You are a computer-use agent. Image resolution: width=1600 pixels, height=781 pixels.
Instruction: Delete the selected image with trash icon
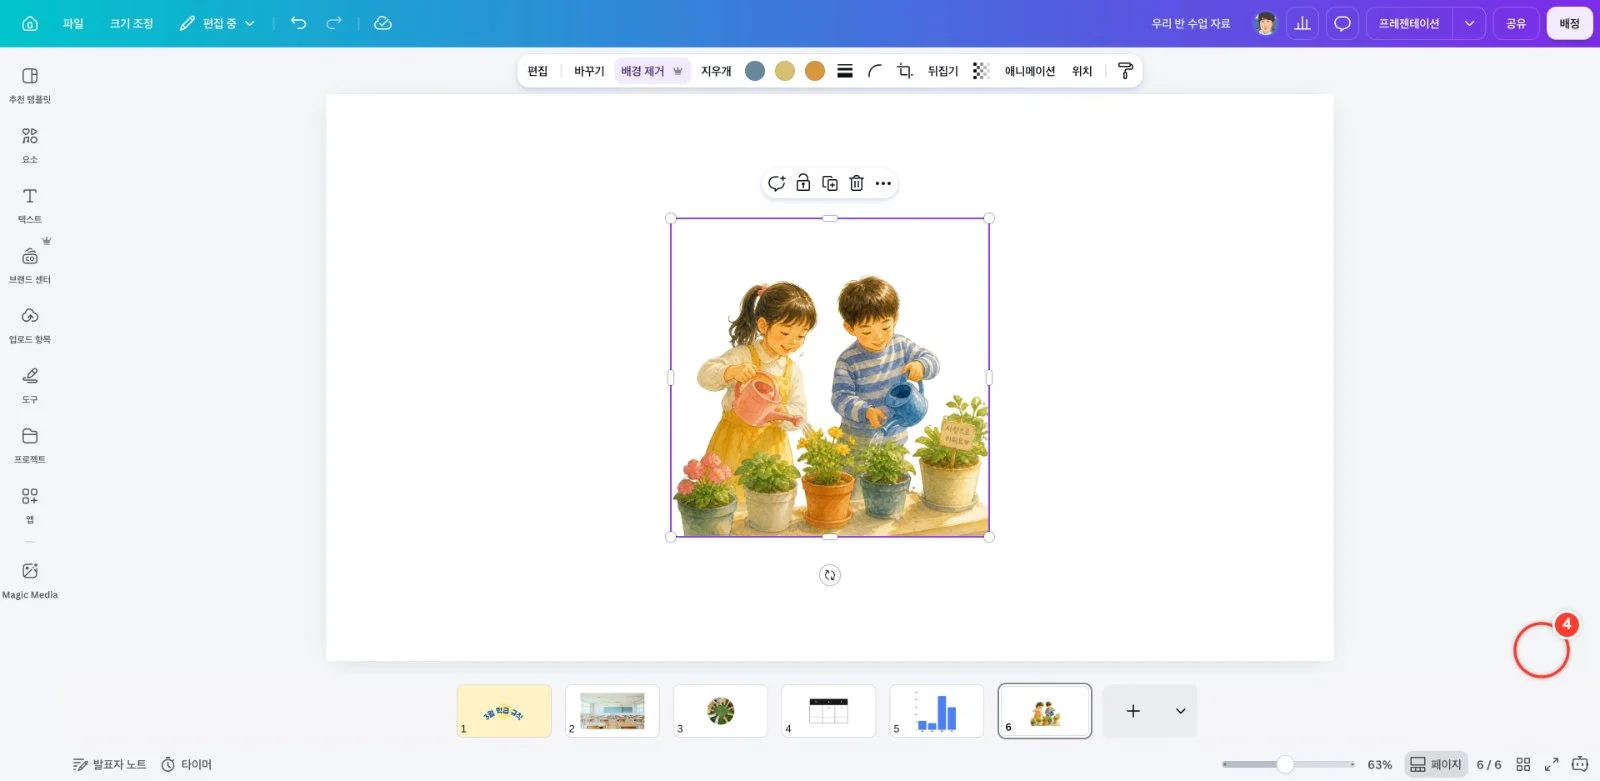coord(857,183)
